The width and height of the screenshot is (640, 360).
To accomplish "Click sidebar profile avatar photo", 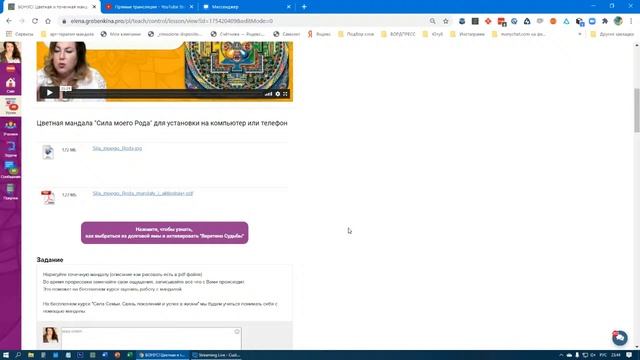I will [x=11, y=52].
